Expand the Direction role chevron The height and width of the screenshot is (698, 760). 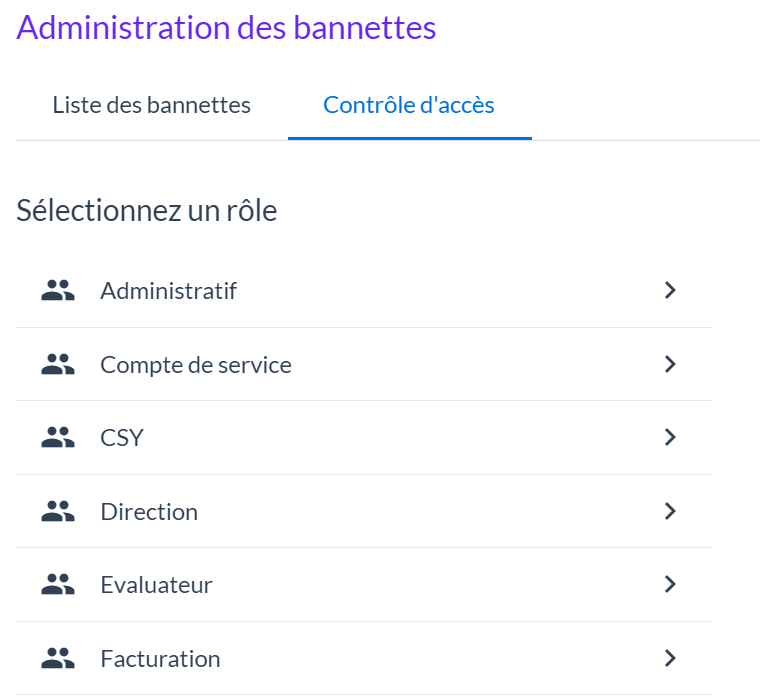(670, 512)
